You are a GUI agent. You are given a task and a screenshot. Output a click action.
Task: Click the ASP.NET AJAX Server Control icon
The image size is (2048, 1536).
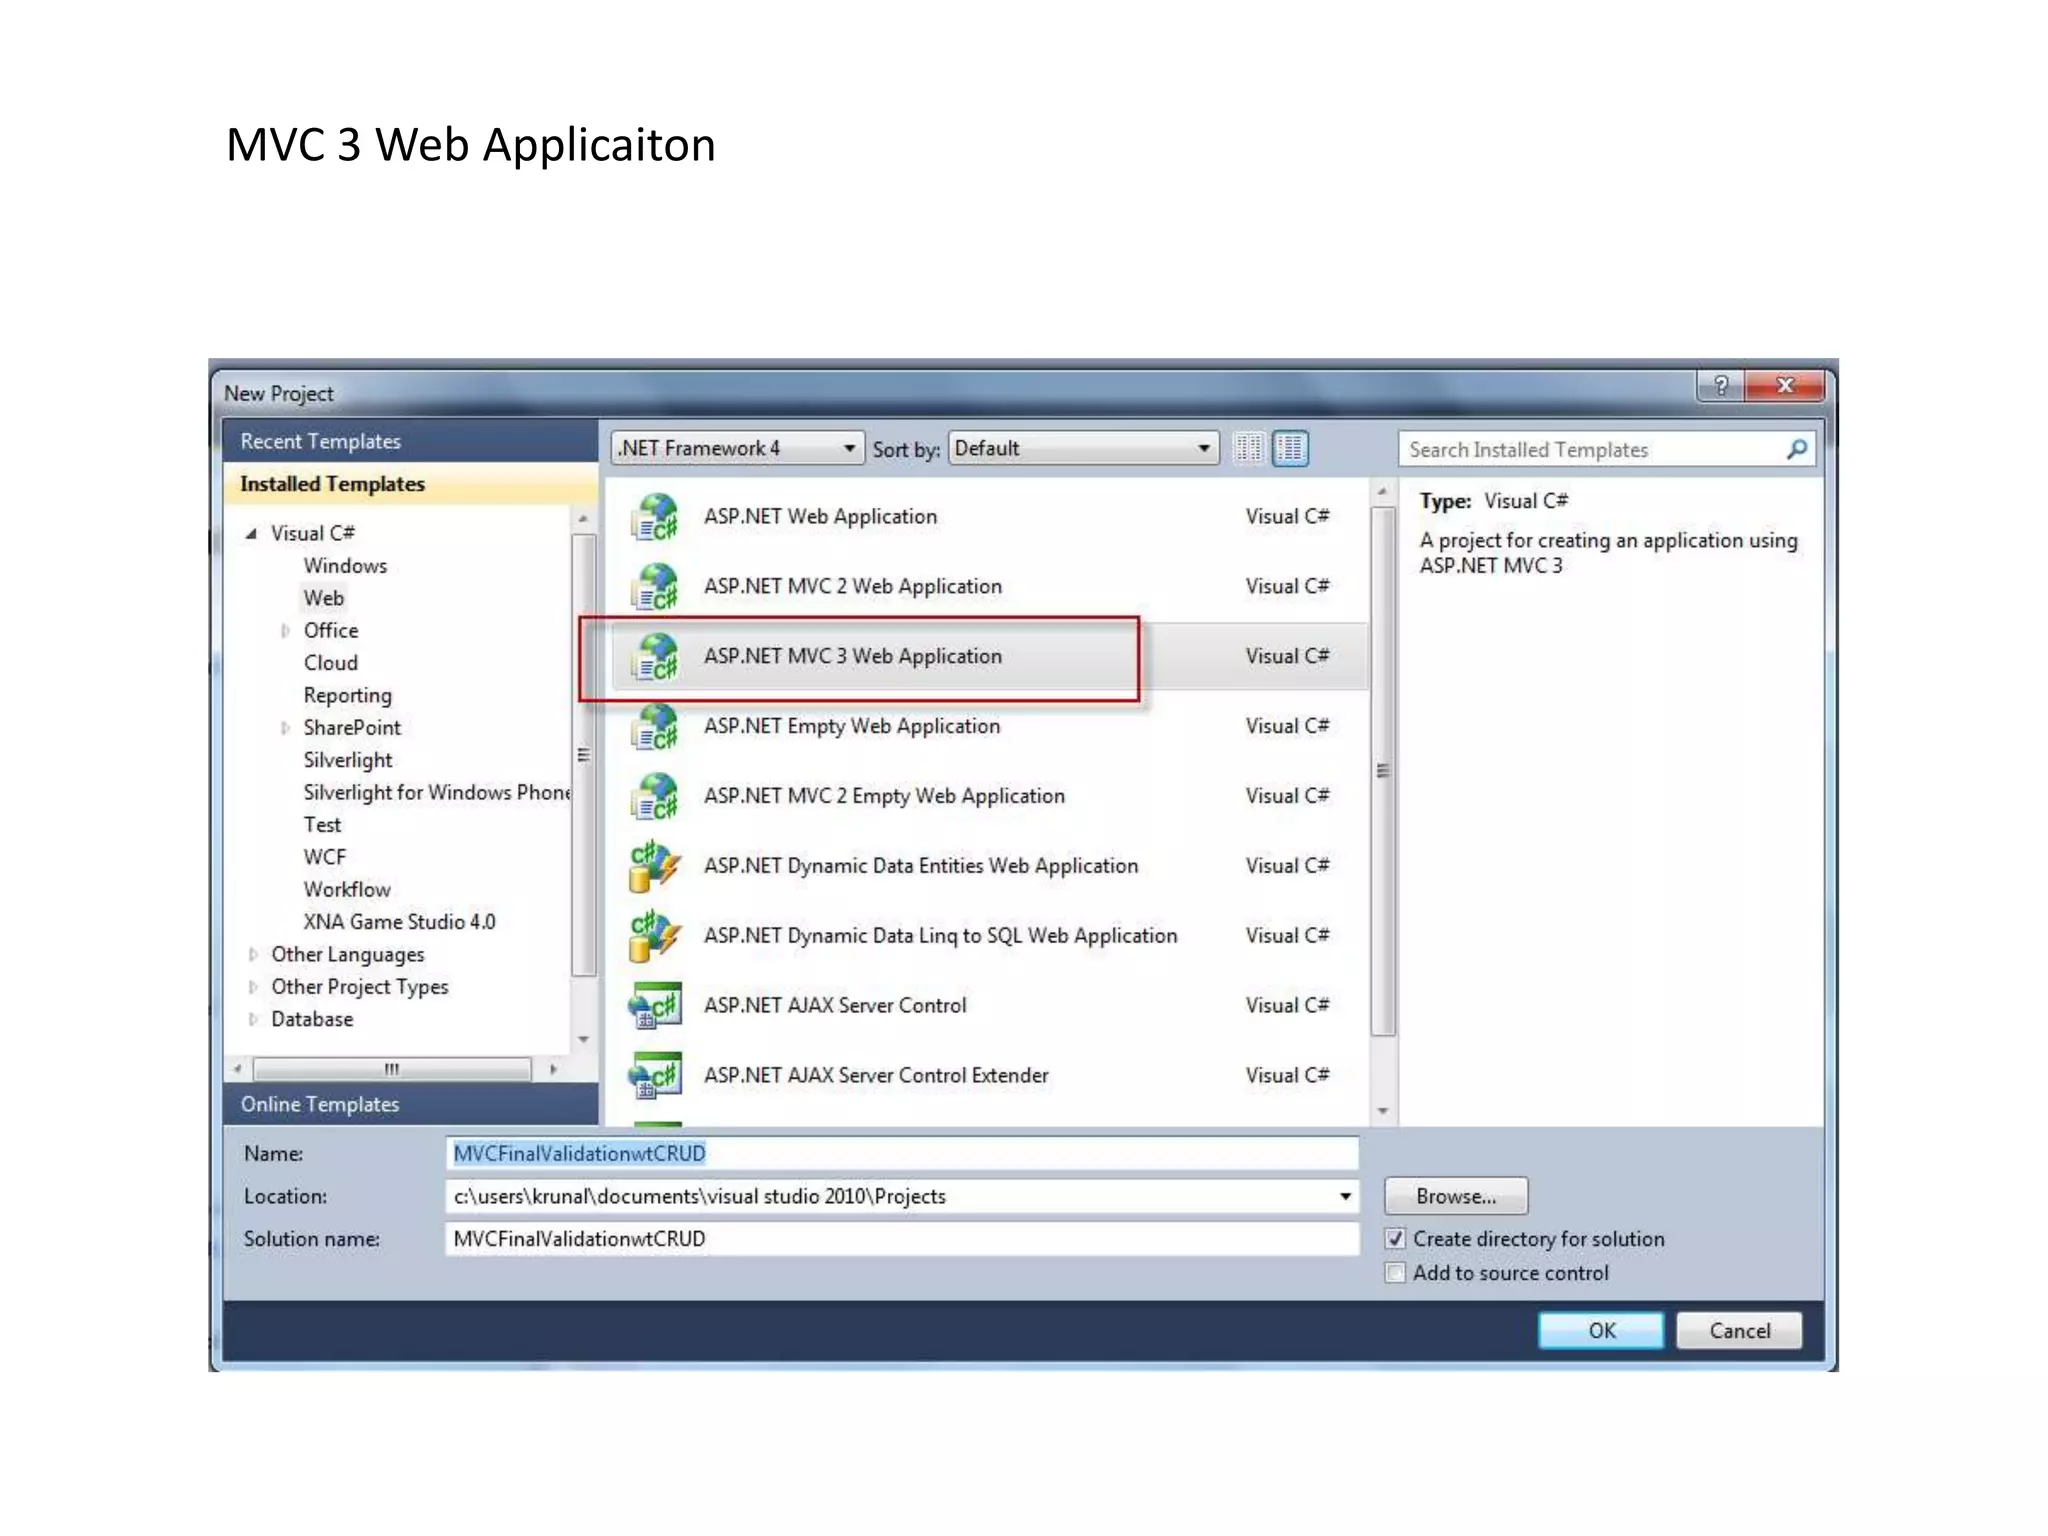coord(655,1006)
